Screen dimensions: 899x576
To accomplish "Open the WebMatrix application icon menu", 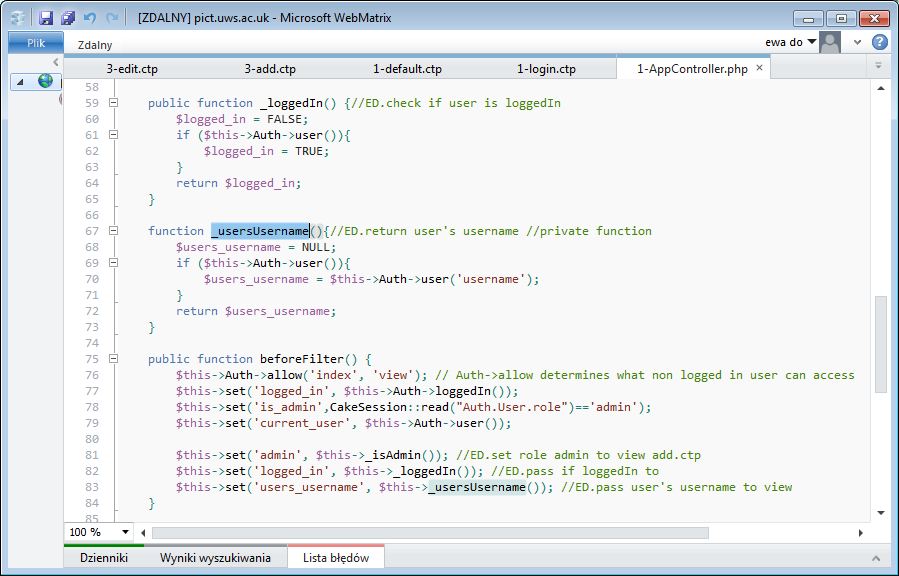I will 18,18.
